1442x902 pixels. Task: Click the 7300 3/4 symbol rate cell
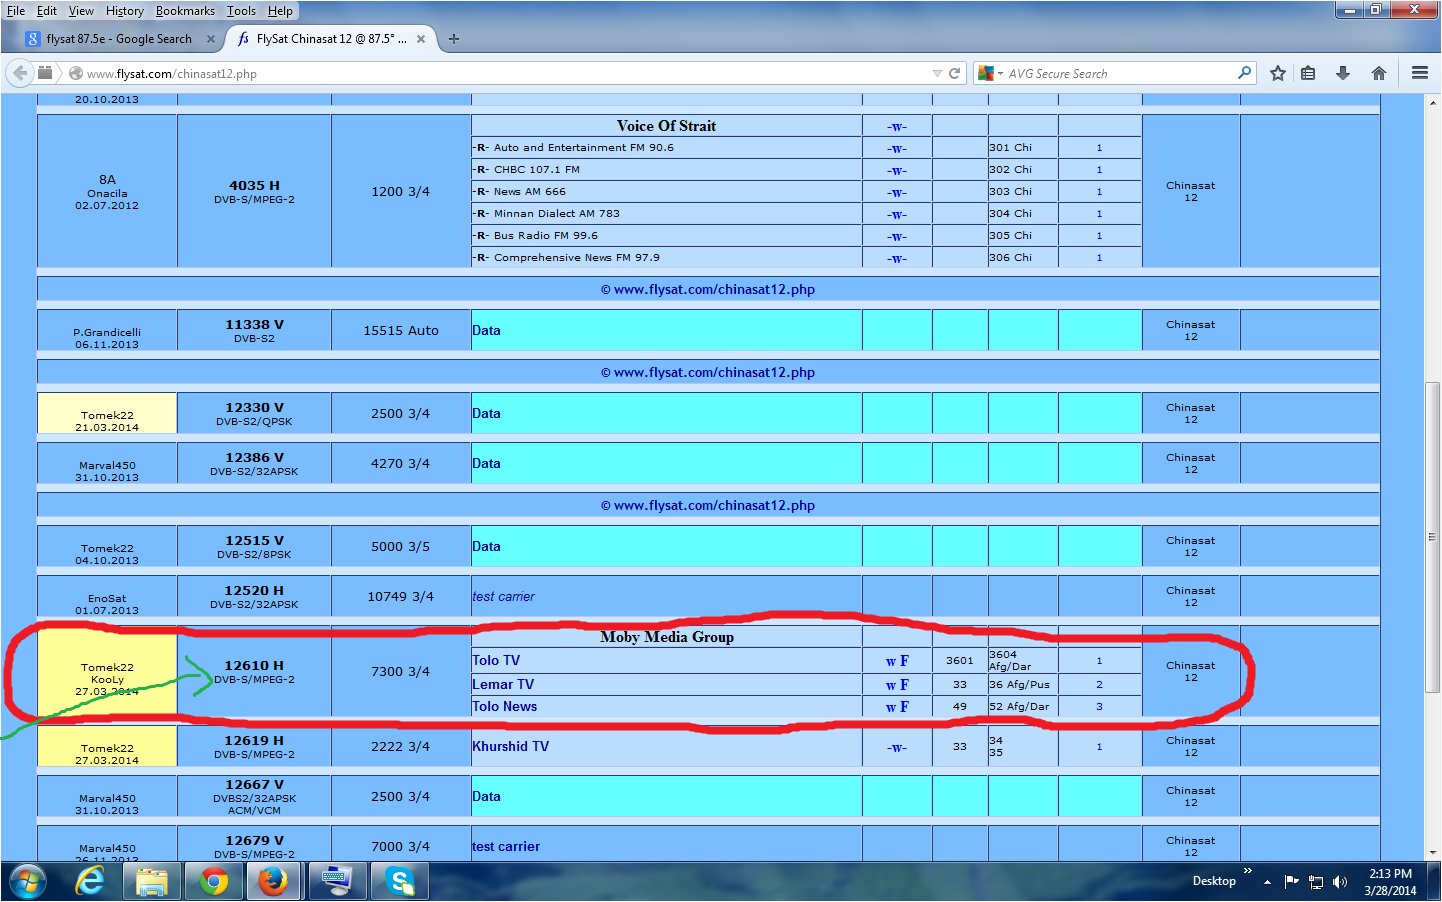401,671
